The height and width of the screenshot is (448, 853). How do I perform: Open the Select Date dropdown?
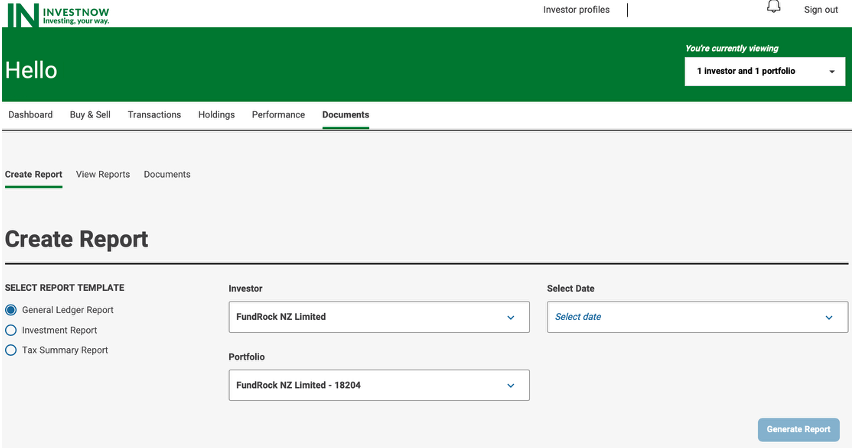tap(697, 317)
